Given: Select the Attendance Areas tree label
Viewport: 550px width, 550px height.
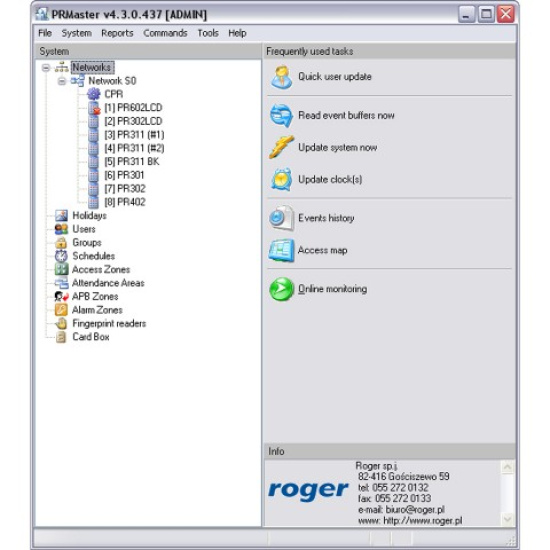Looking at the screenshot, I should 108,283.
